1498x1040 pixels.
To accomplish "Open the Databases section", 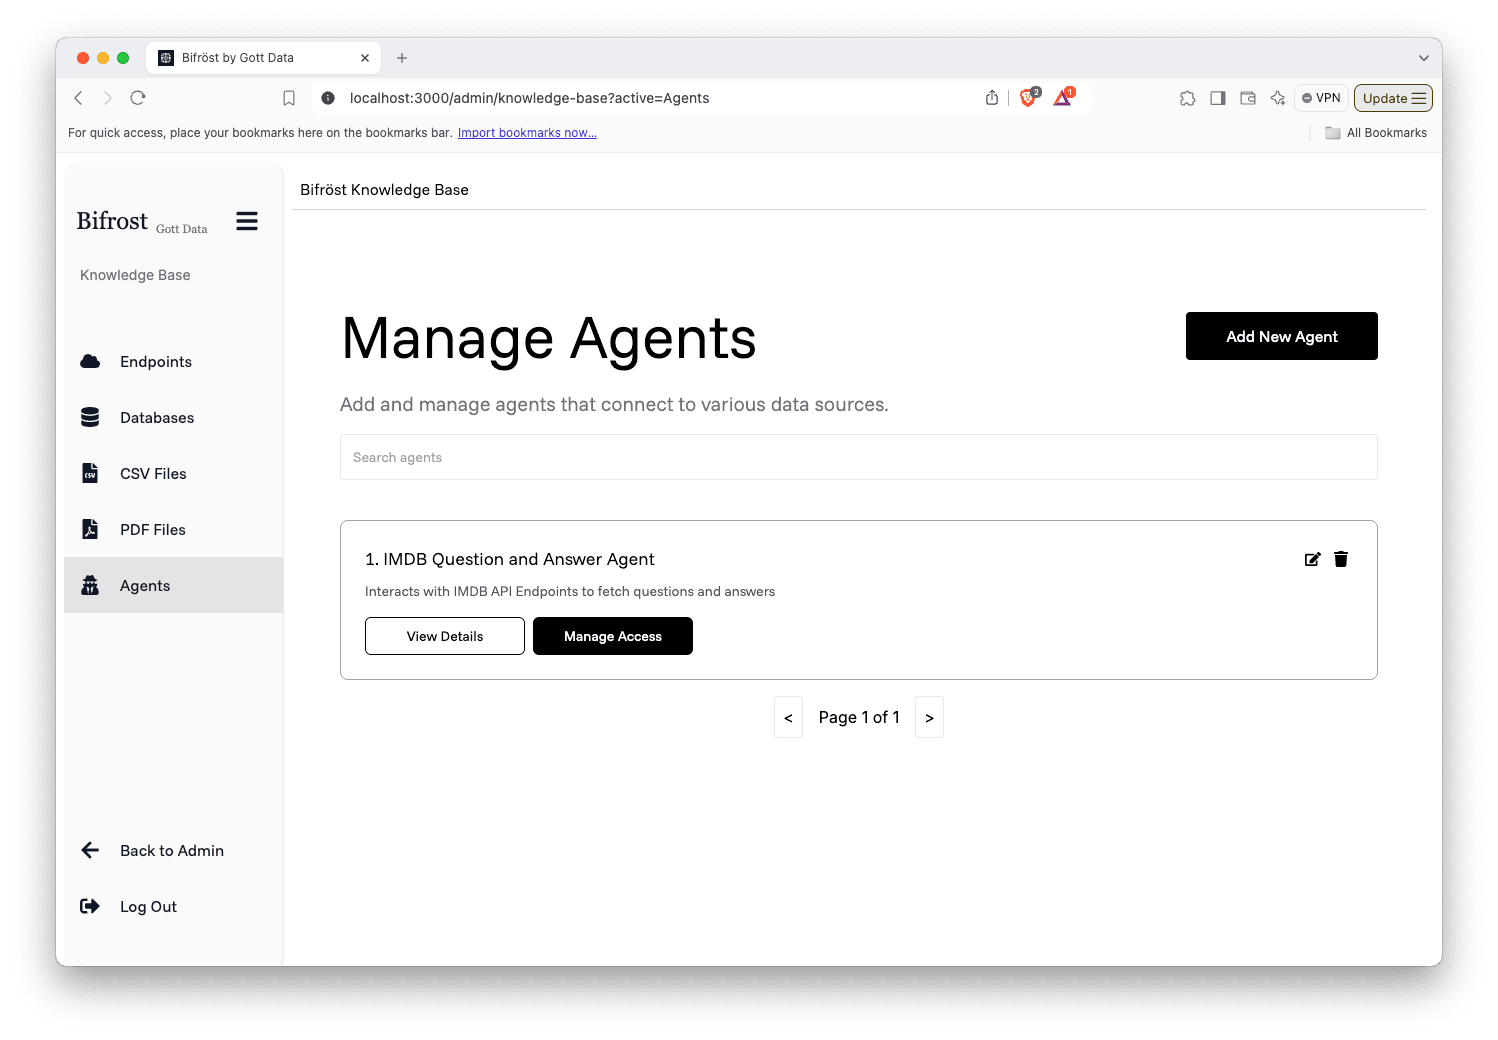I will click(157, 417).
